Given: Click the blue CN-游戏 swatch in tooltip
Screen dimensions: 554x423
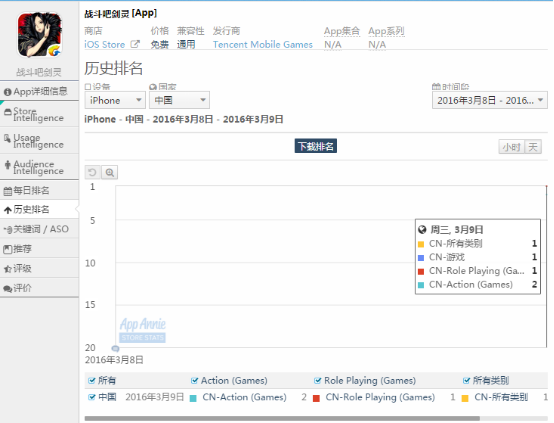Looking at the screenshot, I should click(x=421, y=258).
